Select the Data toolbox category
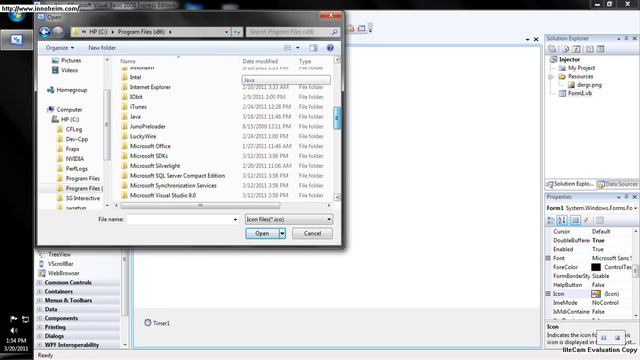Image resolution: width=640 pixels, height=360 pixels. click(x=51, y=309)
